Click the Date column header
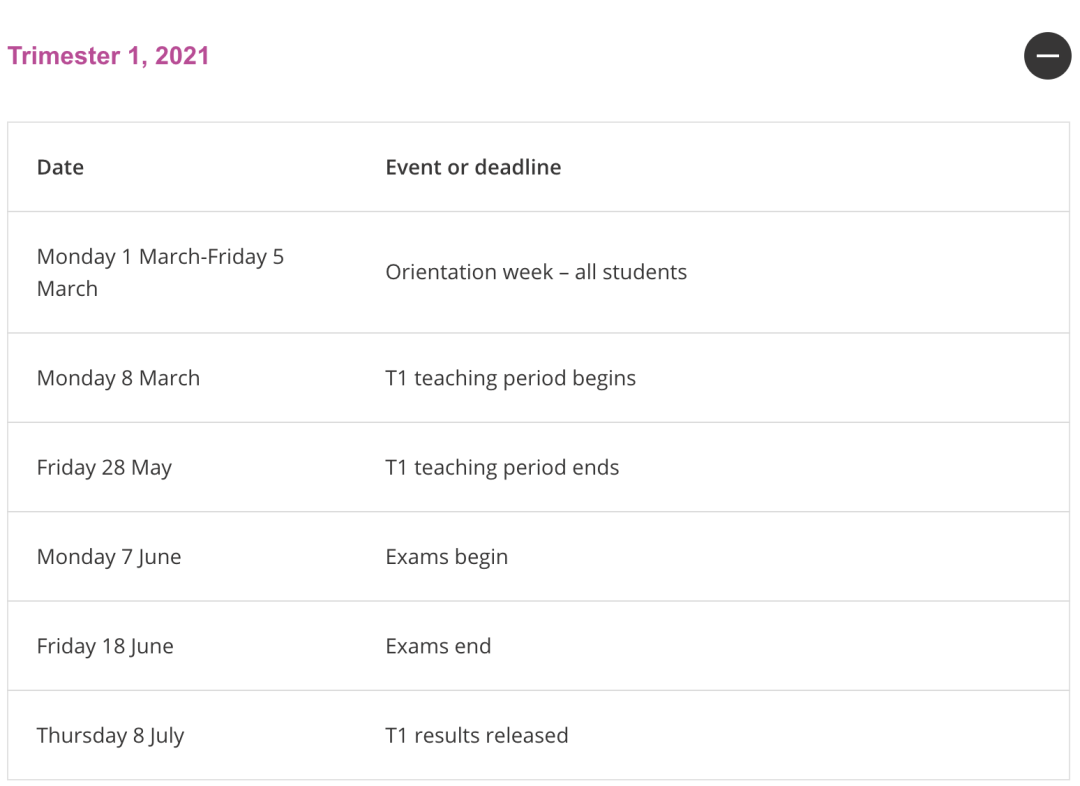This screenshot has height=786, width=1080. click(61, 167)
